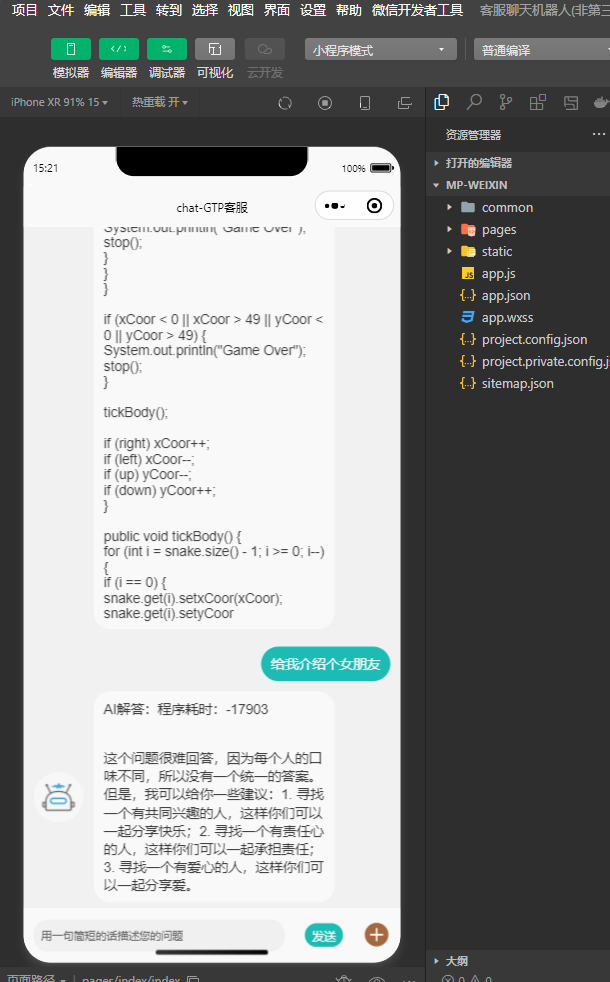The width and height of the screenshot is (610, 982).
Task: Click the robot avatar in chat
Action: click(x=58, y=797)
